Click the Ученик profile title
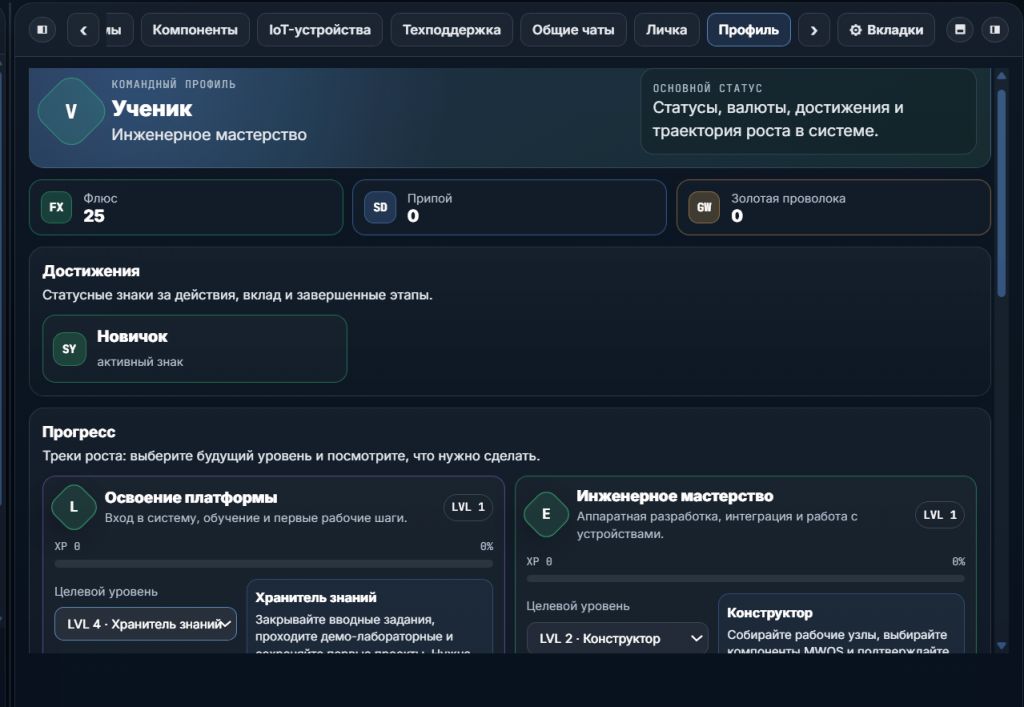Screen dimensions: 1024x707 coord(152,108)
